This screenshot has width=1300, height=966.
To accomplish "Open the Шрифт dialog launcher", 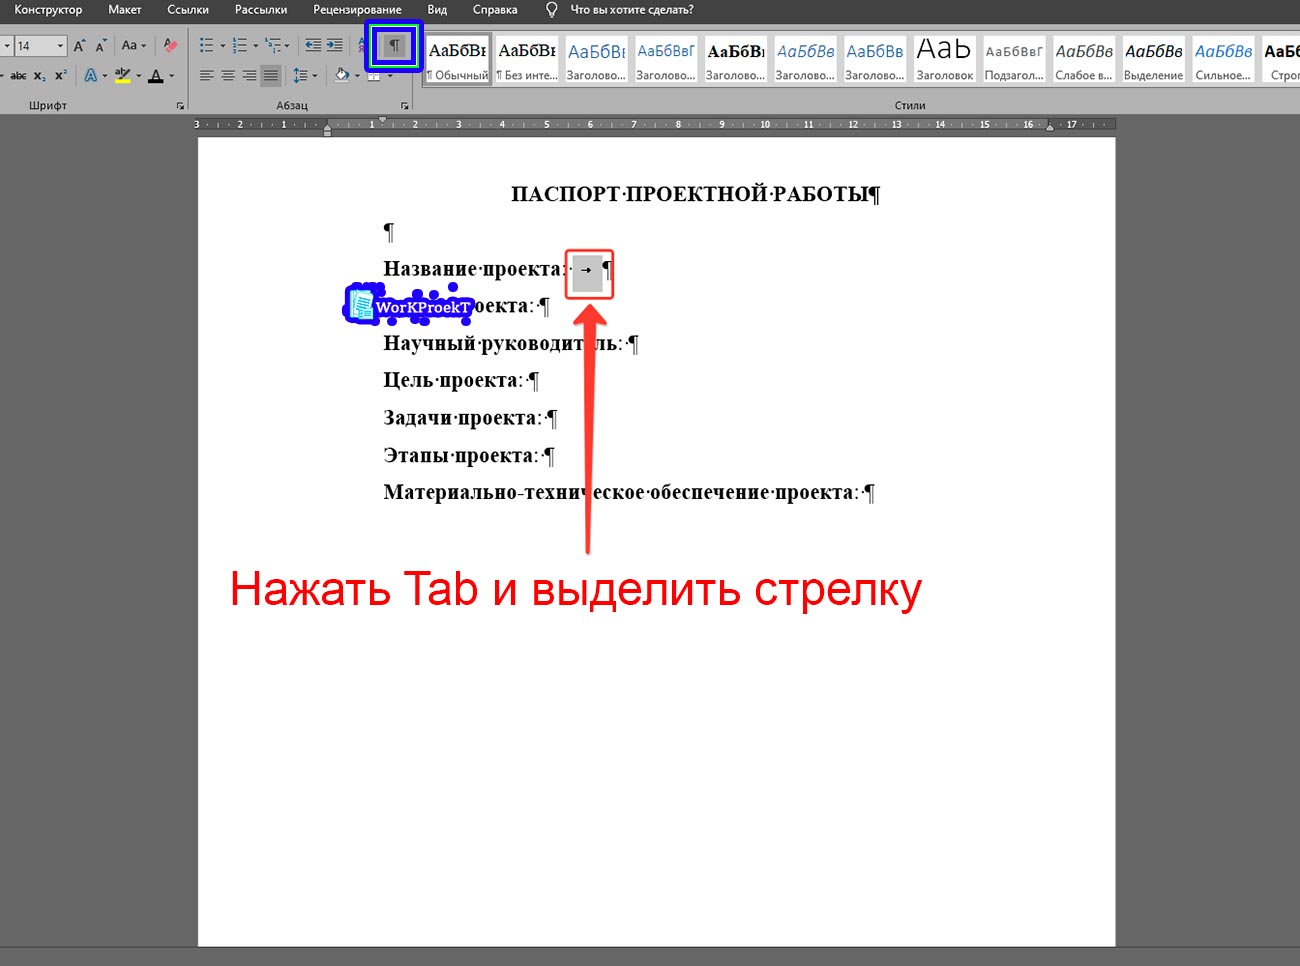I will click(x=182, y=105).
